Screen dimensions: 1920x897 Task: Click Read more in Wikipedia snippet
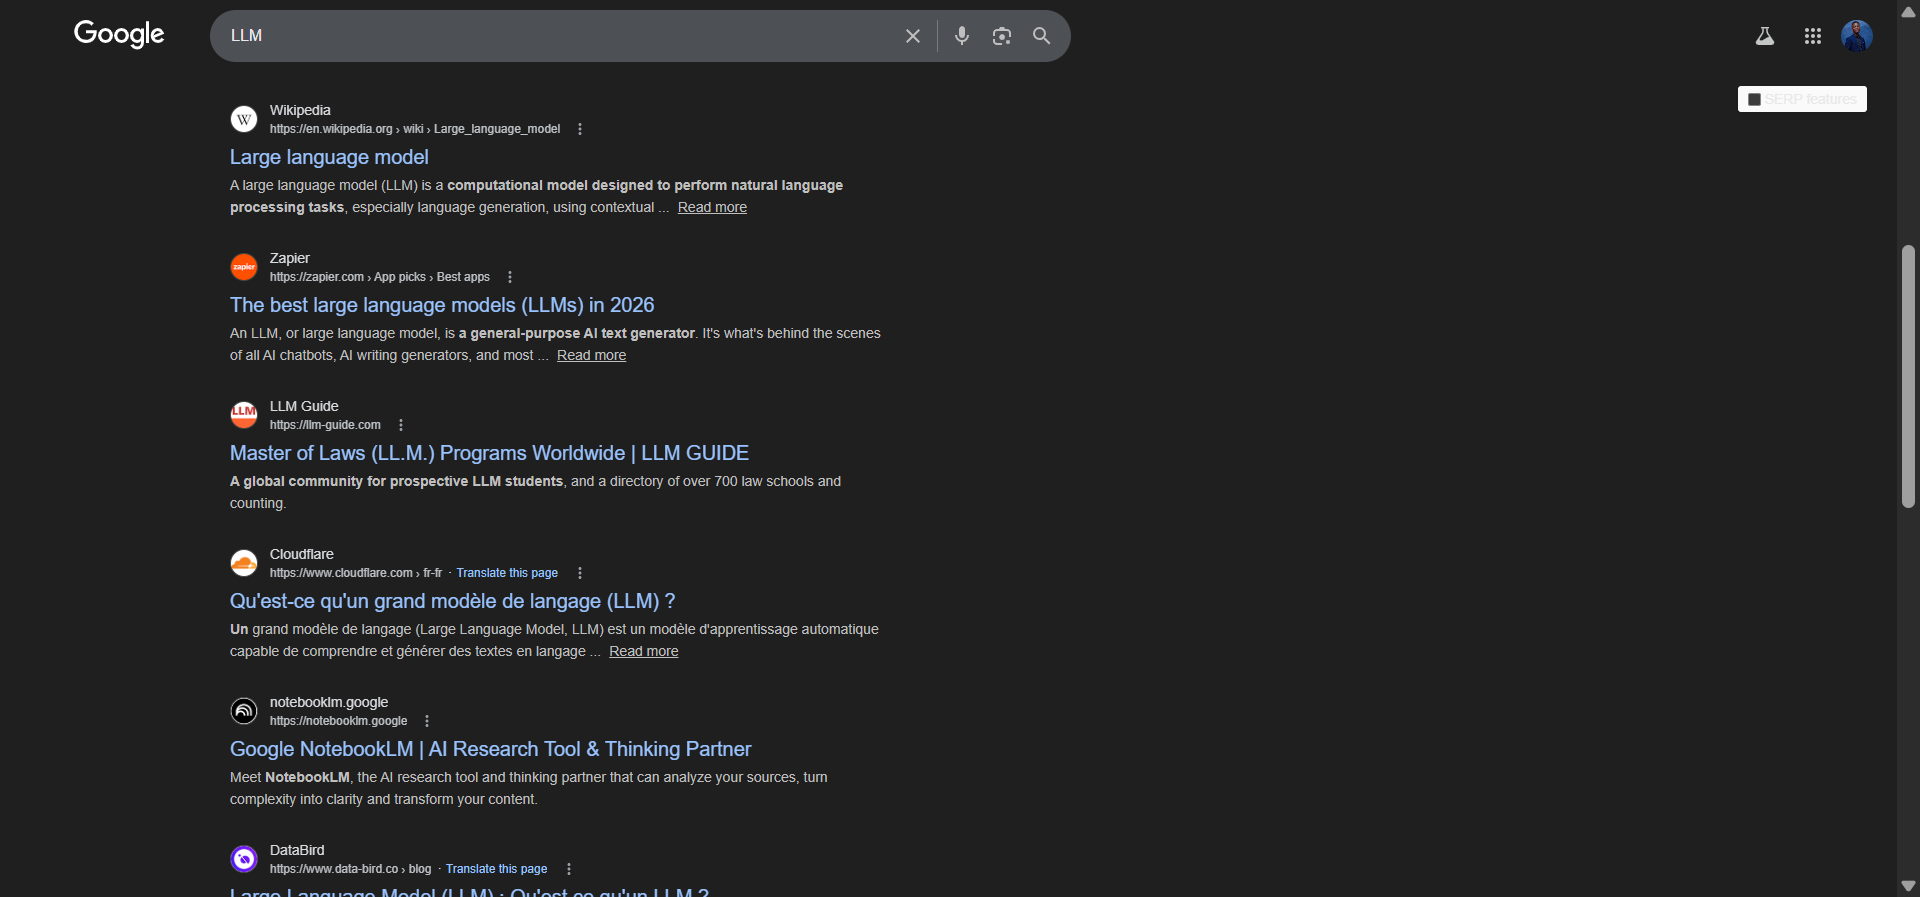(x=712, y=207)
